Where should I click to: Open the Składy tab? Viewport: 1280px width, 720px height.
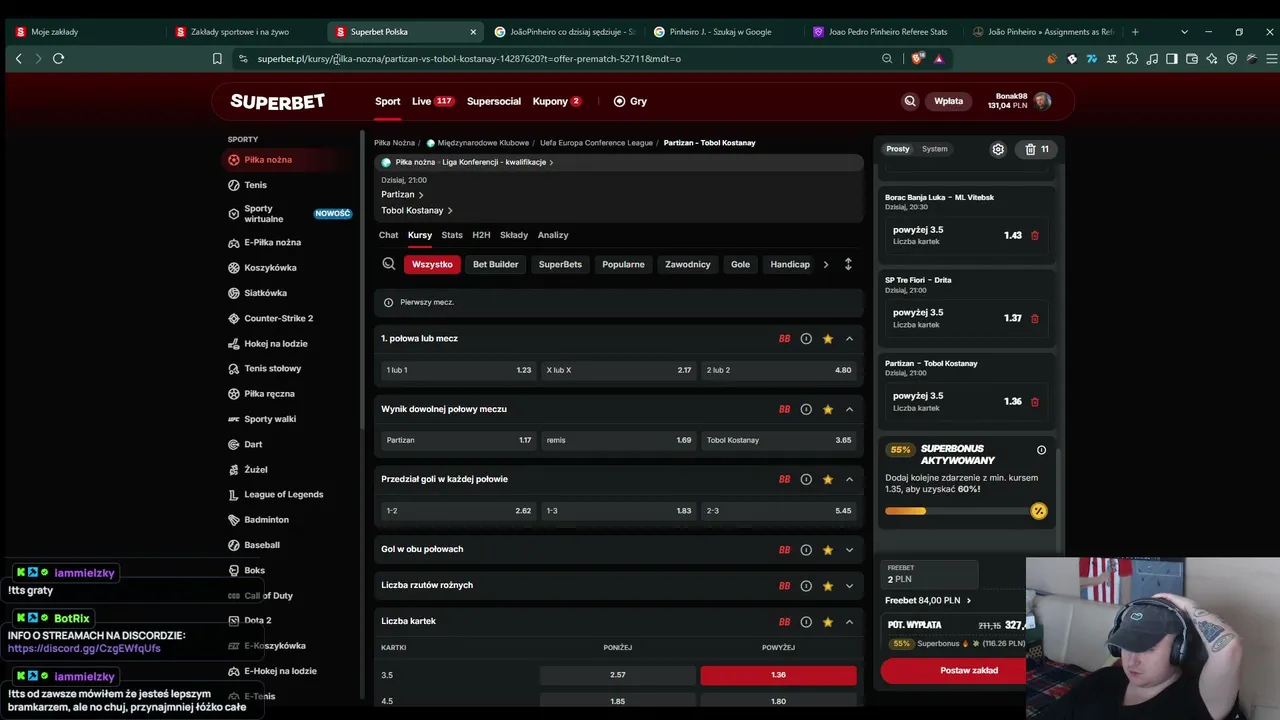514,235
